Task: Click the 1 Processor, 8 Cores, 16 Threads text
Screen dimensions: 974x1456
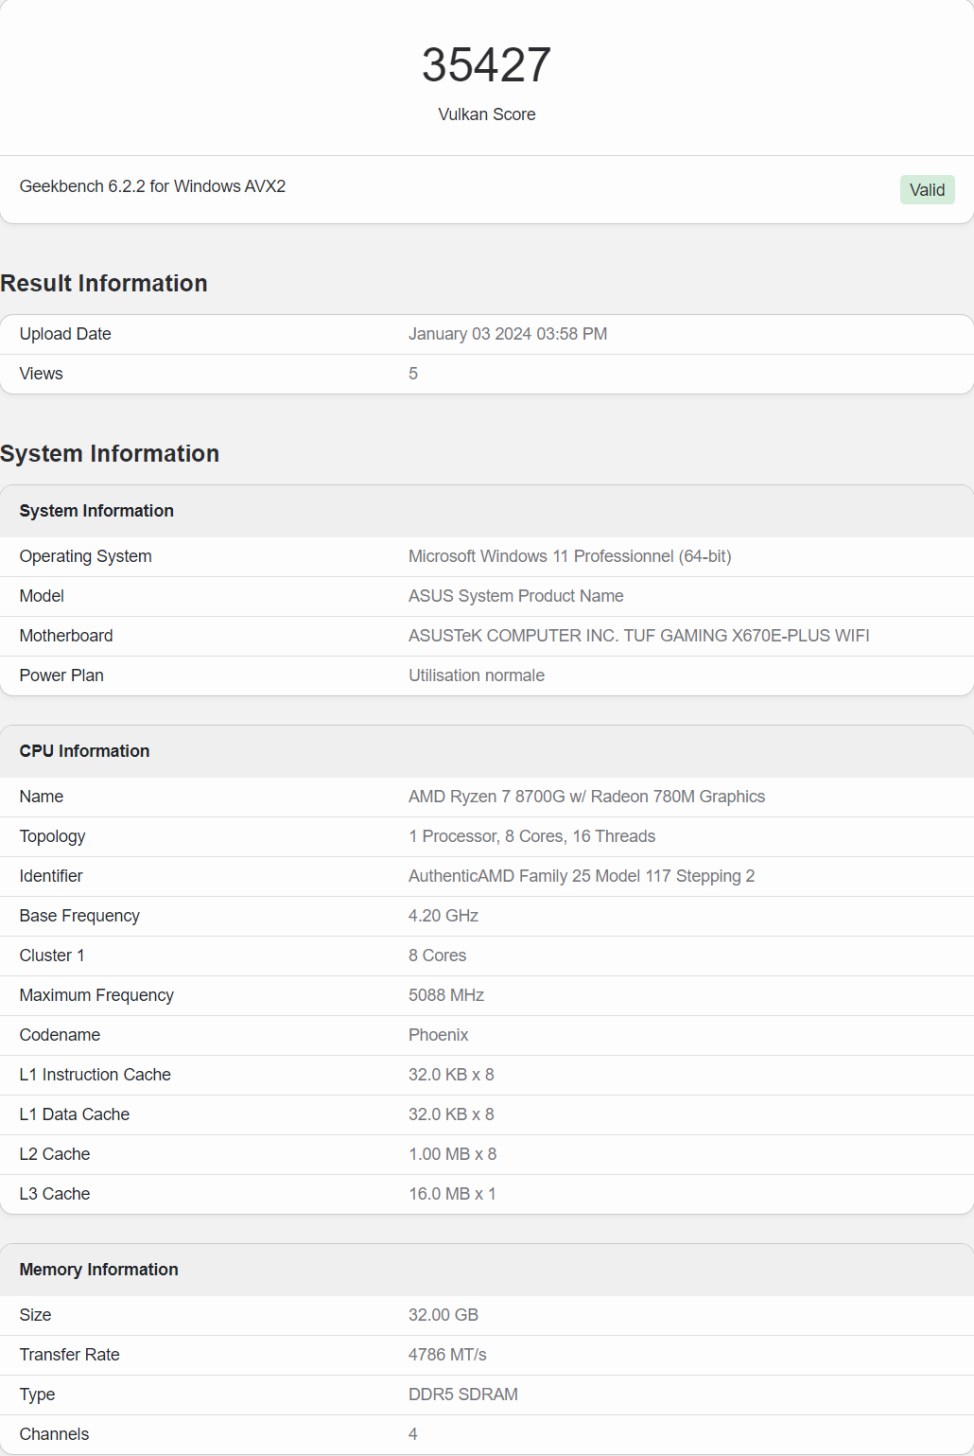Action: [x=531, y=837]
